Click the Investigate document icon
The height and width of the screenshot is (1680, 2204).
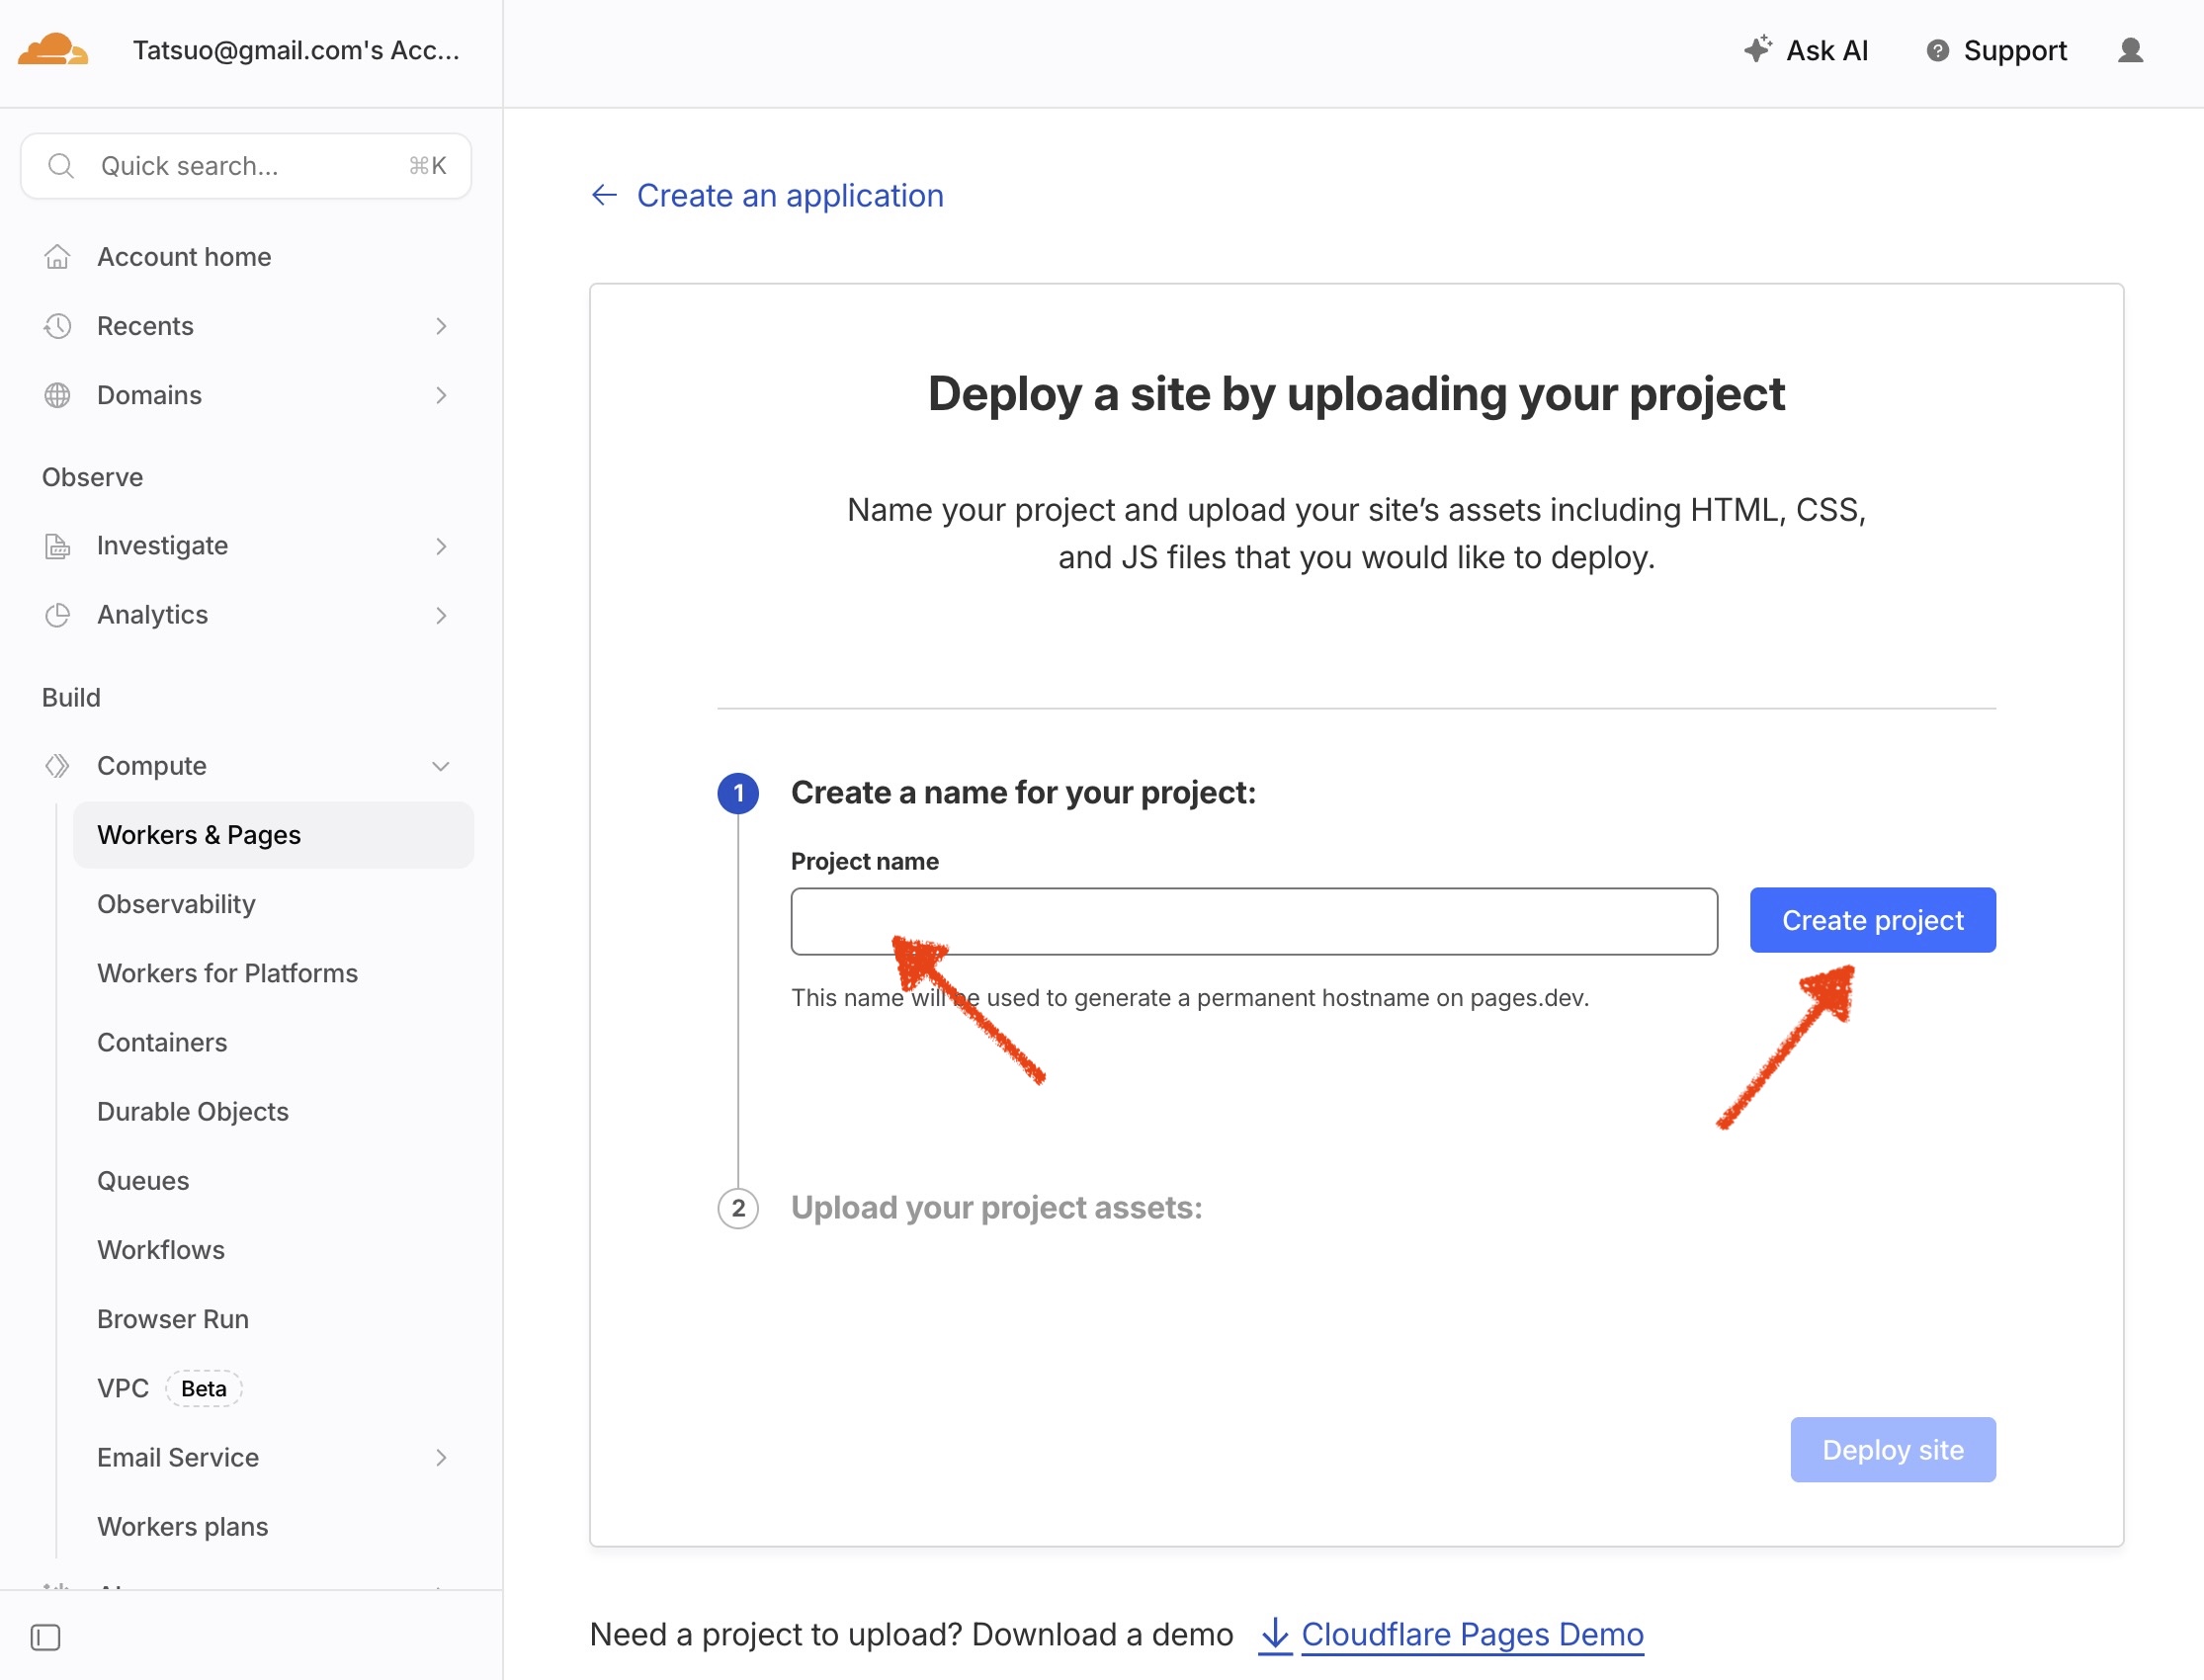pyautogui.click(x=57, y=546)
